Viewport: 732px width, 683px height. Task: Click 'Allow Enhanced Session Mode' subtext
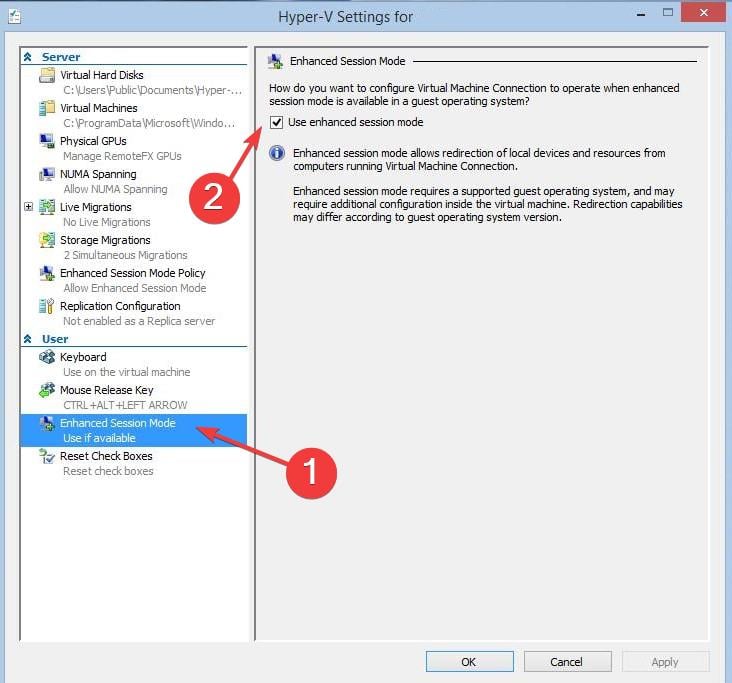[x=135, y=288]
